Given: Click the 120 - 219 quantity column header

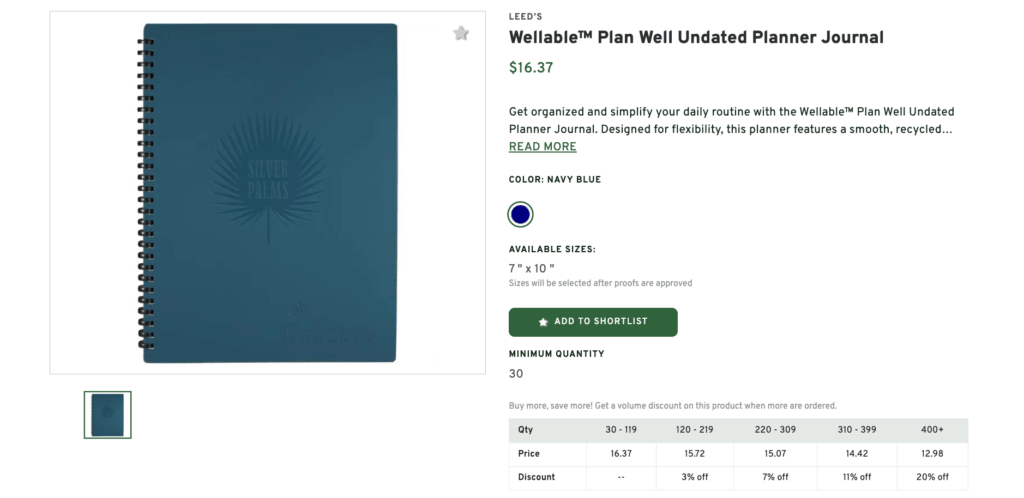Looking at the screenshot, I should [696, 430].
